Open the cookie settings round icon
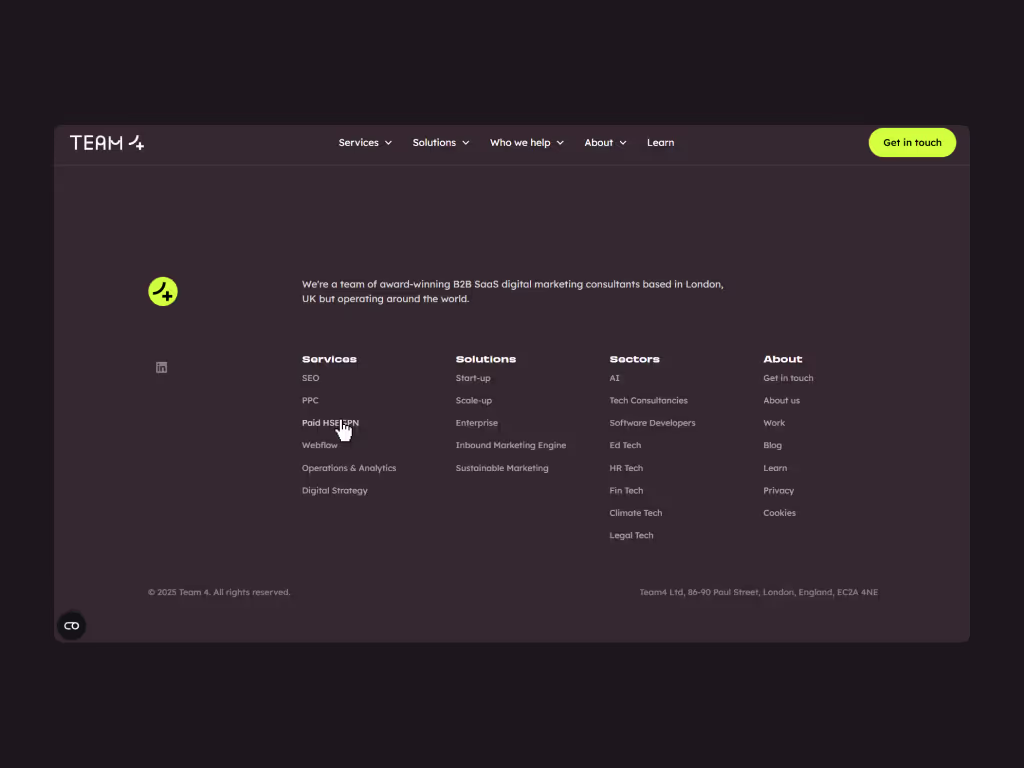Image resolution: width=1024 pixels, height=768 pixels. click(71, 626)
